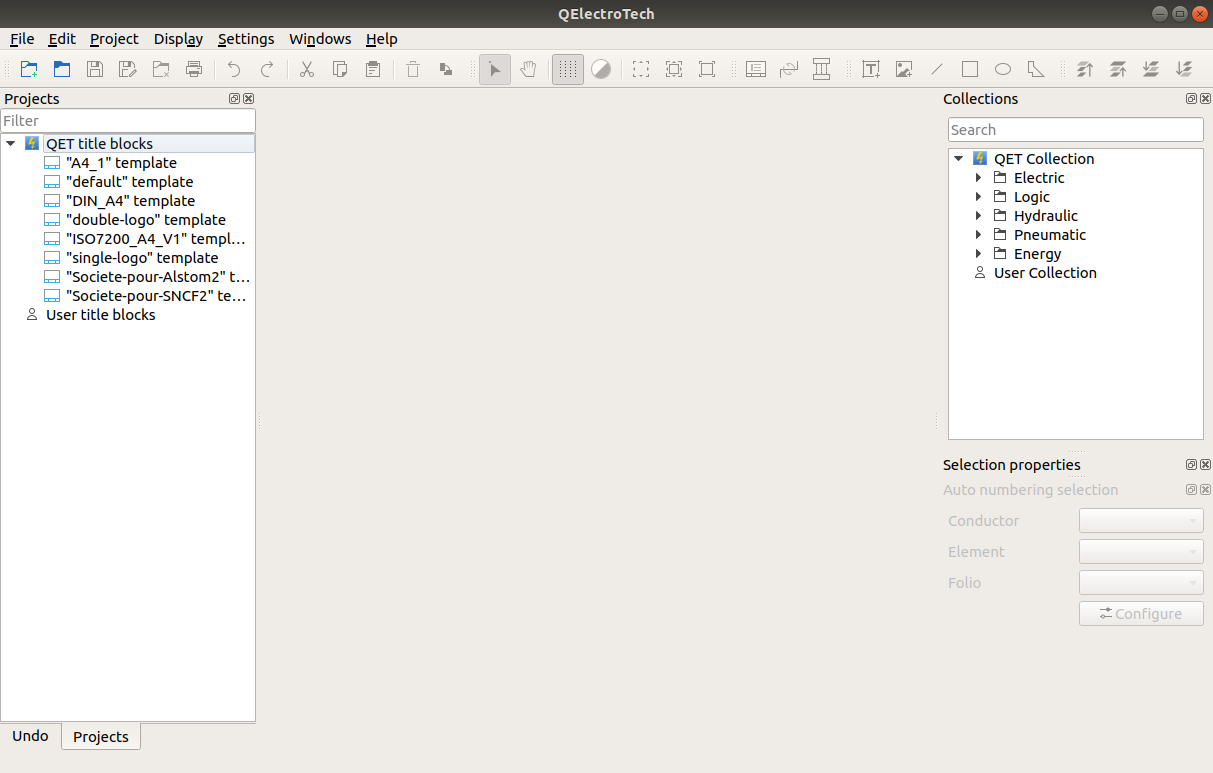Select the Add polyline tool
This screenshot has height=773, width=1213.
click(x=1036, y=69)
